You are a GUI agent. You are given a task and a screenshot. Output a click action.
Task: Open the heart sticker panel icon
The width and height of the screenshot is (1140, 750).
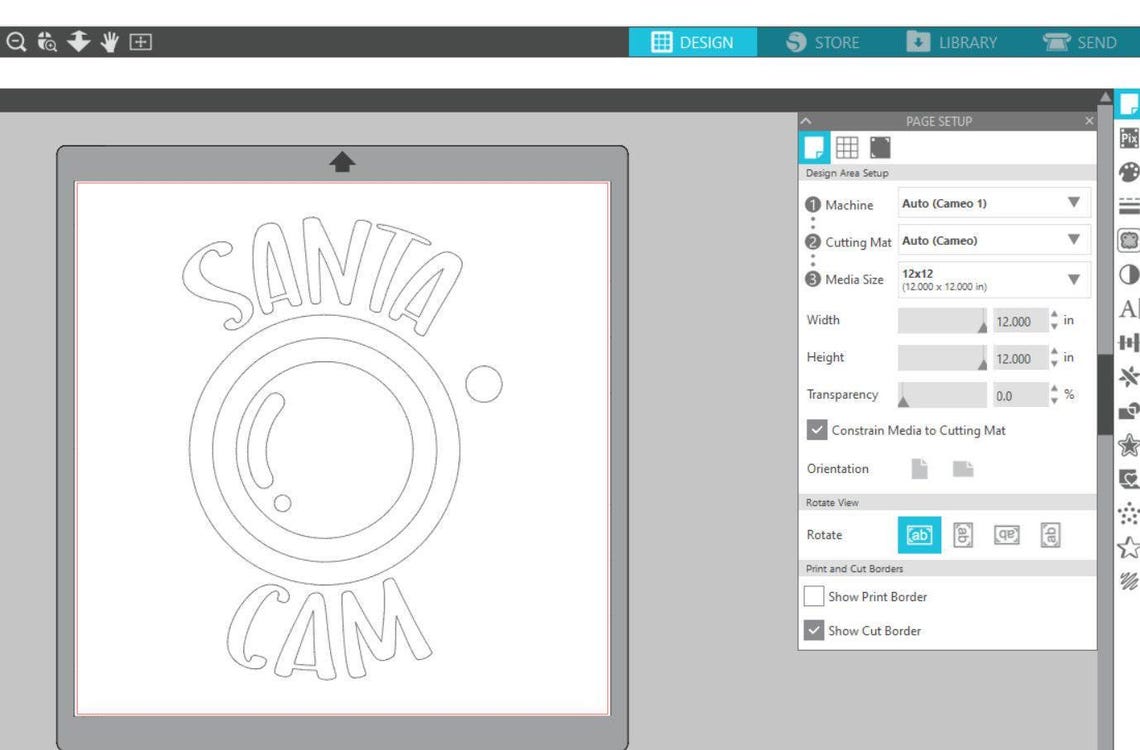tap(1128, 479)
